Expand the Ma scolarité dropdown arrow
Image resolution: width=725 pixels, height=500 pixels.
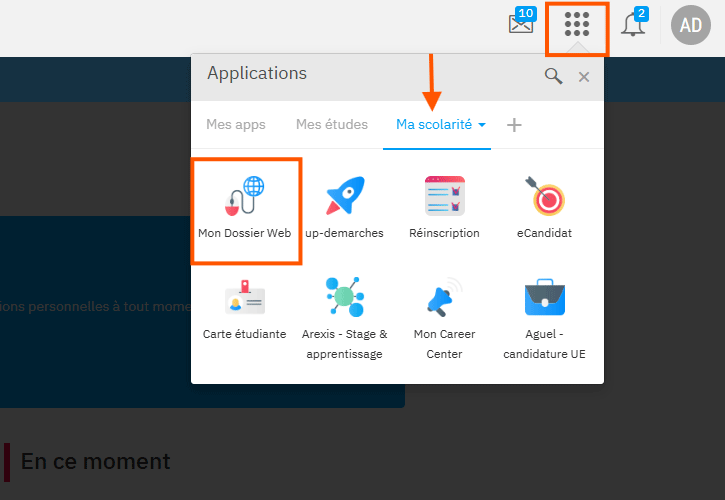click(x=482, y=126)
